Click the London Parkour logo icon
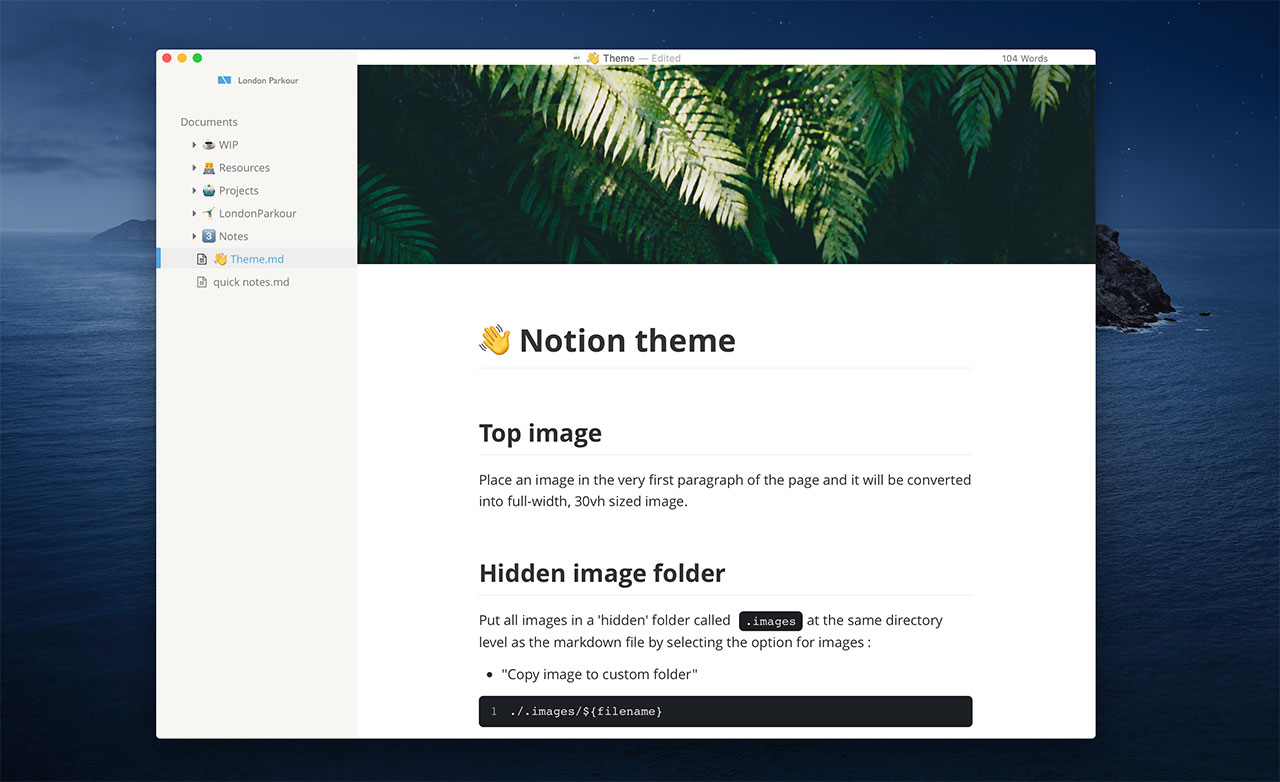Image resolution: width=1280 pixels, height=782 pixels. [x=224, y=80]
